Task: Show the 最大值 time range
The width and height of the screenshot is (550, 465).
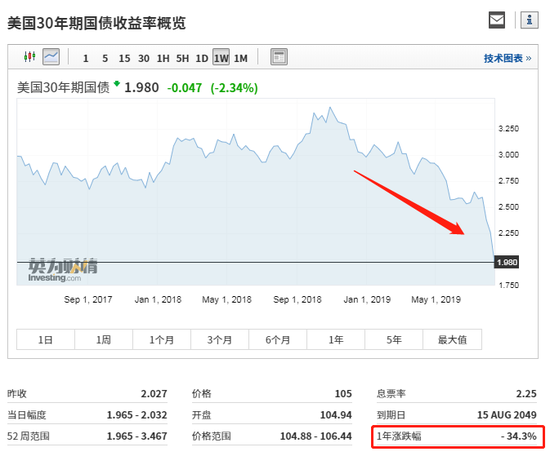Action: [x=452, y=339]
